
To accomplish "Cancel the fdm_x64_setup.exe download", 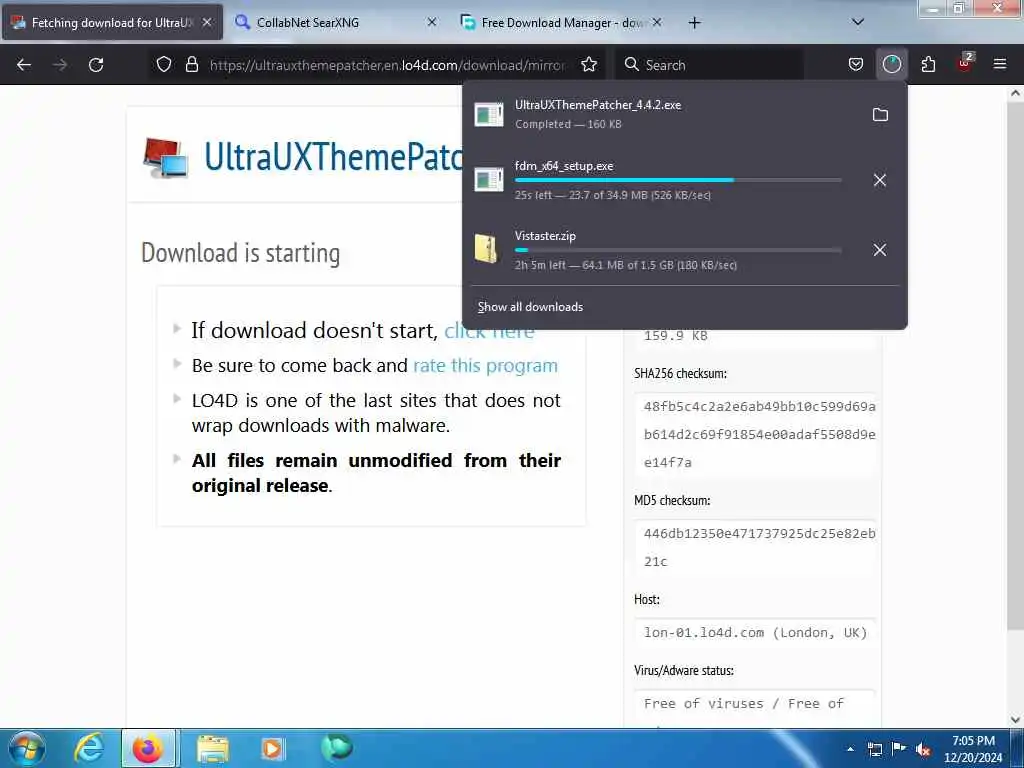I will pyautogui.click(x=880, y=180).
